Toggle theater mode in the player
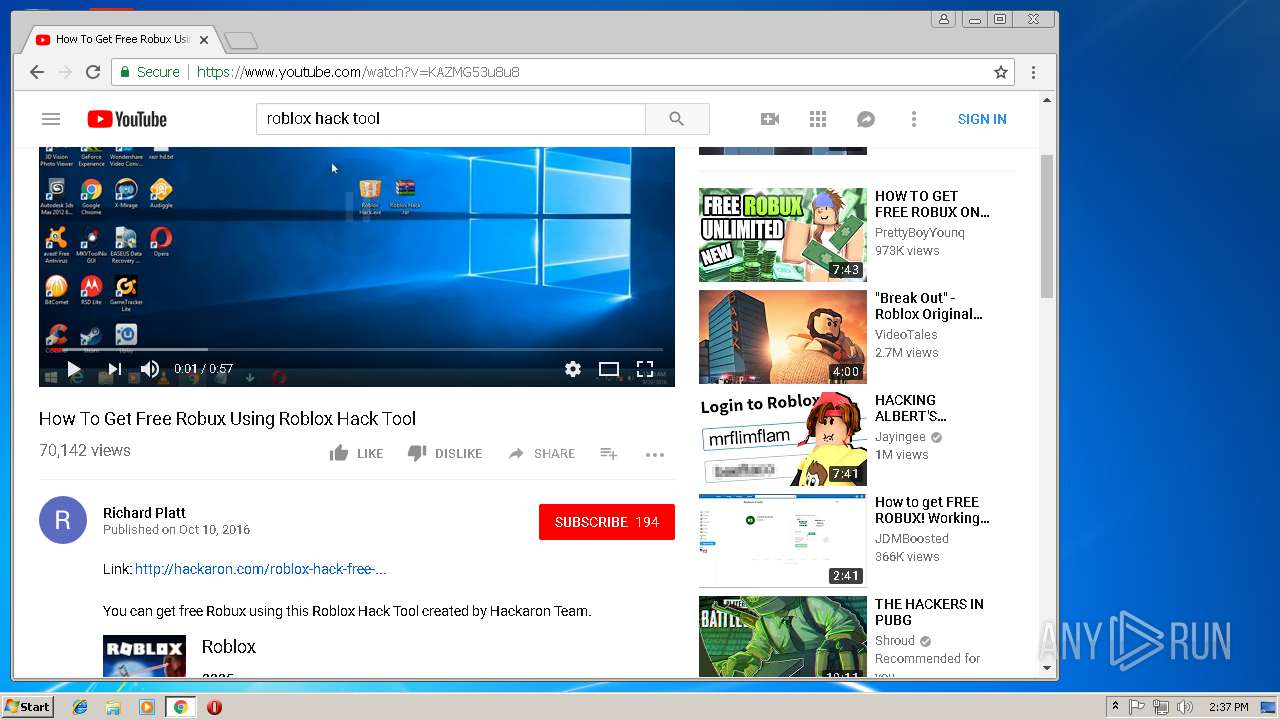The image size is (1280, 720). [x=609, y=369]
